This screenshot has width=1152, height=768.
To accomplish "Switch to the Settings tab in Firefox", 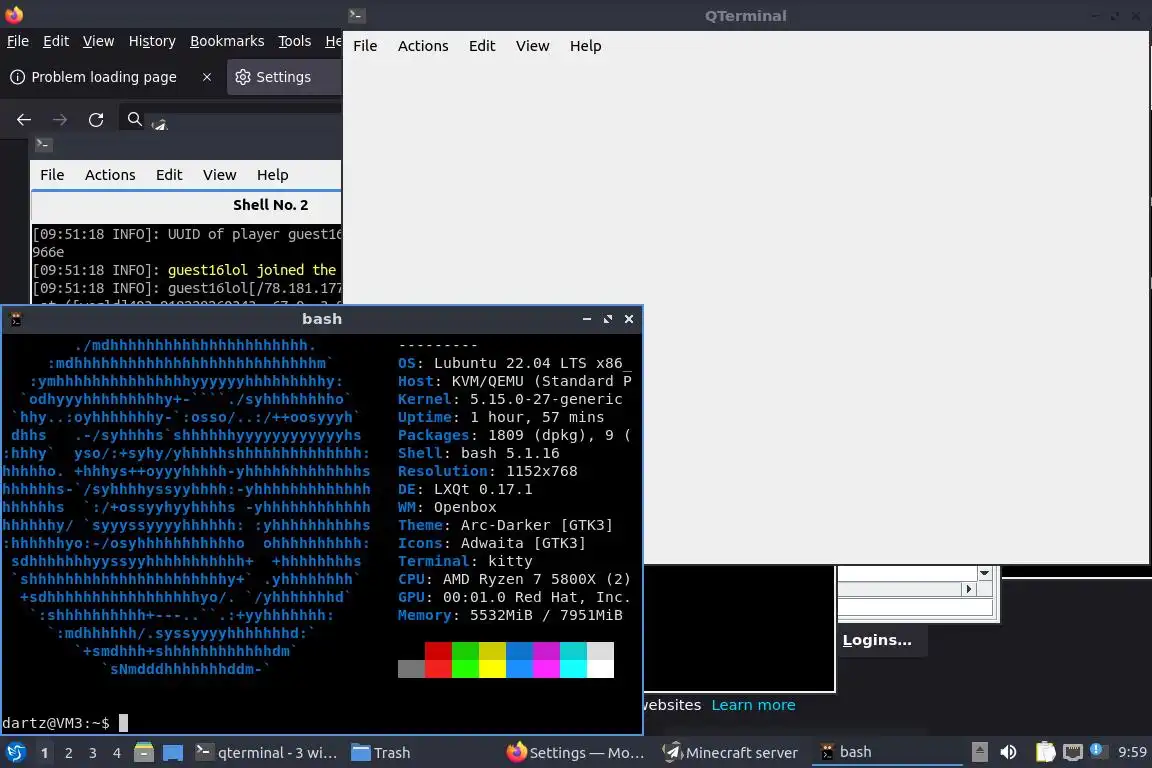I will point(284,76).
